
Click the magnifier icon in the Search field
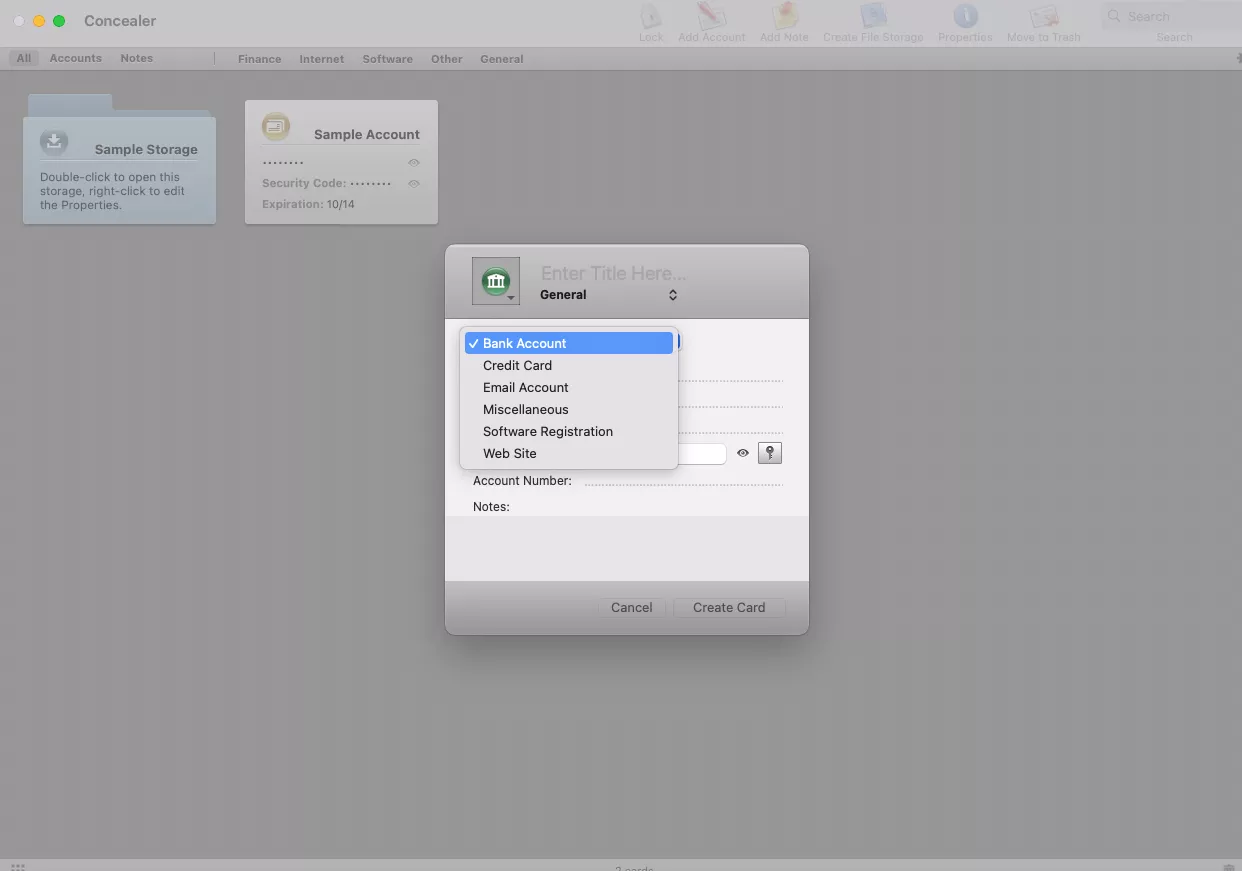pyautogui.click(x=1113, y=16)
